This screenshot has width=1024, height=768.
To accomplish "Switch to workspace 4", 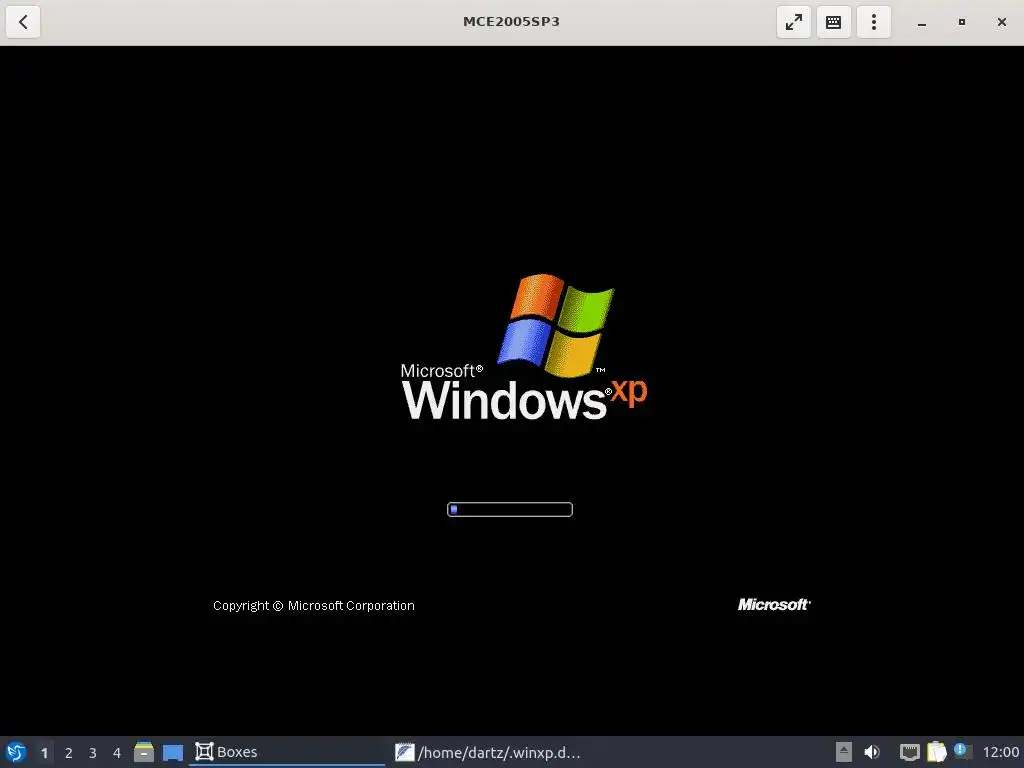I will (117, 753).
